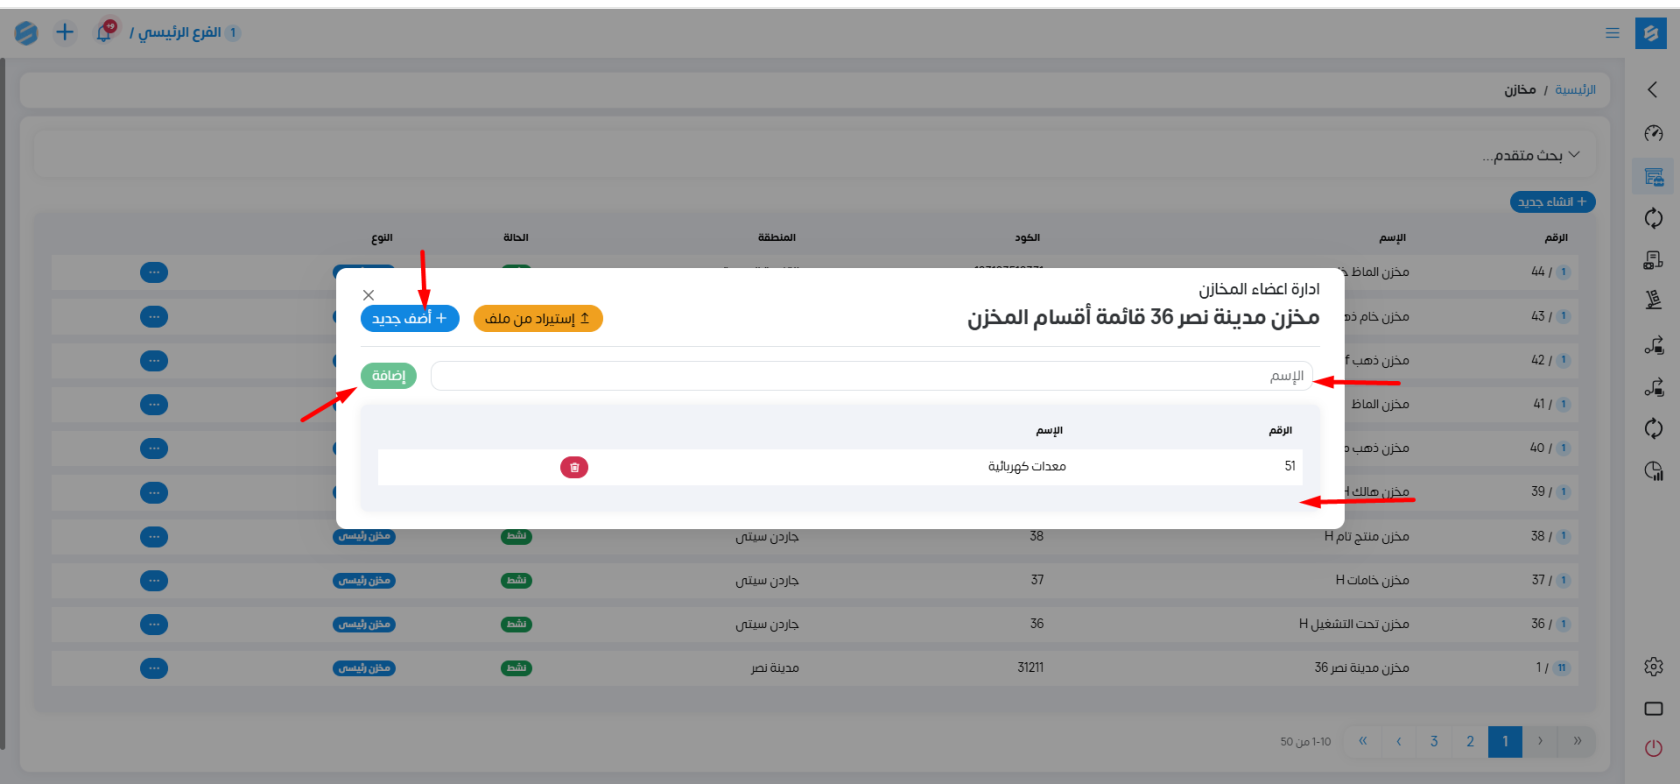1680x784 pixels.
Task: Go to page 2 in pagination
Action: (1469, 741)
